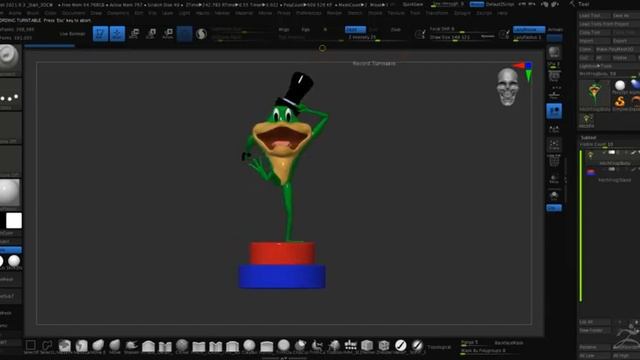The image size is (640, 360).
Task: Click the Save As button
Action: coord(625,16)
